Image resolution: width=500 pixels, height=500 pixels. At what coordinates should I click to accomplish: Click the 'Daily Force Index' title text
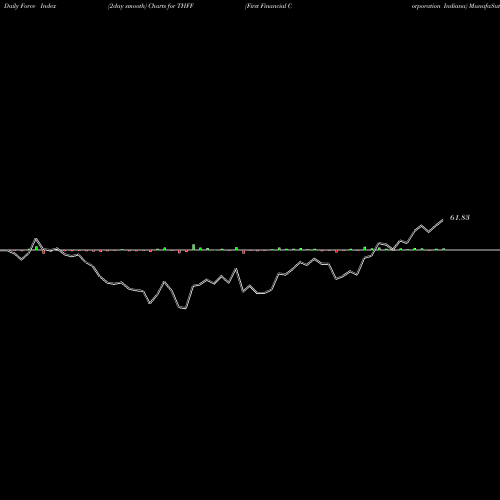[x=30, y=6]
